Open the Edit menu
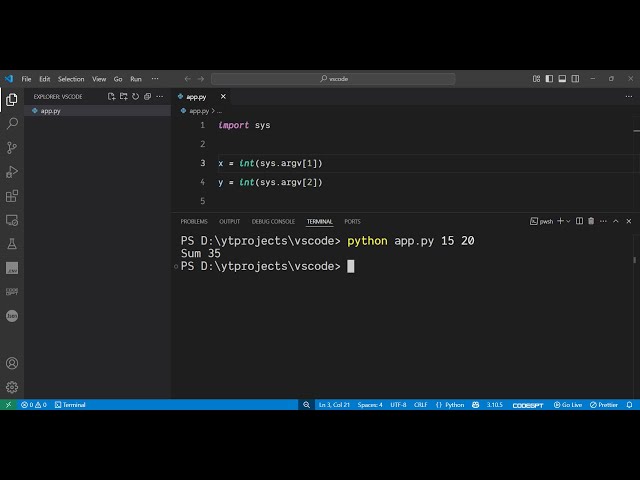 pyautogui.click(x=44, y=79)
